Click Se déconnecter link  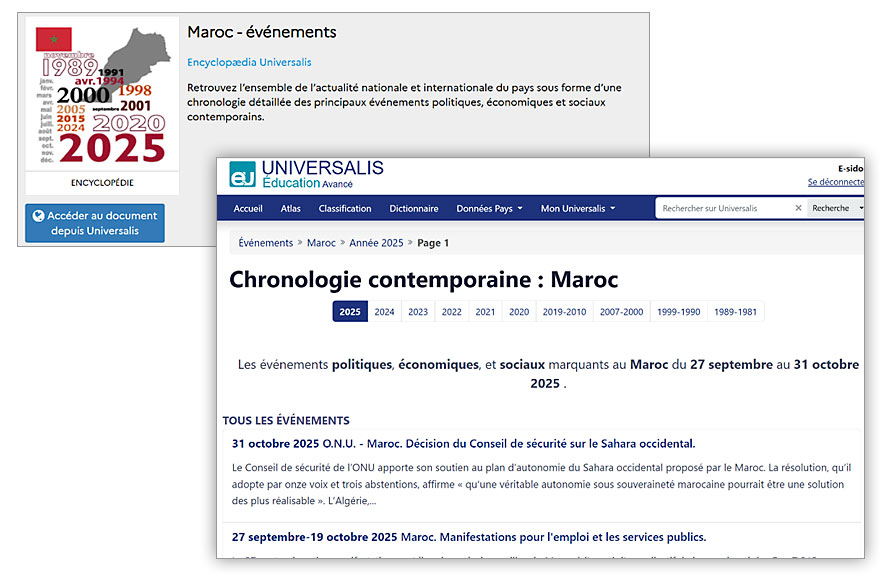coord(835,182)
